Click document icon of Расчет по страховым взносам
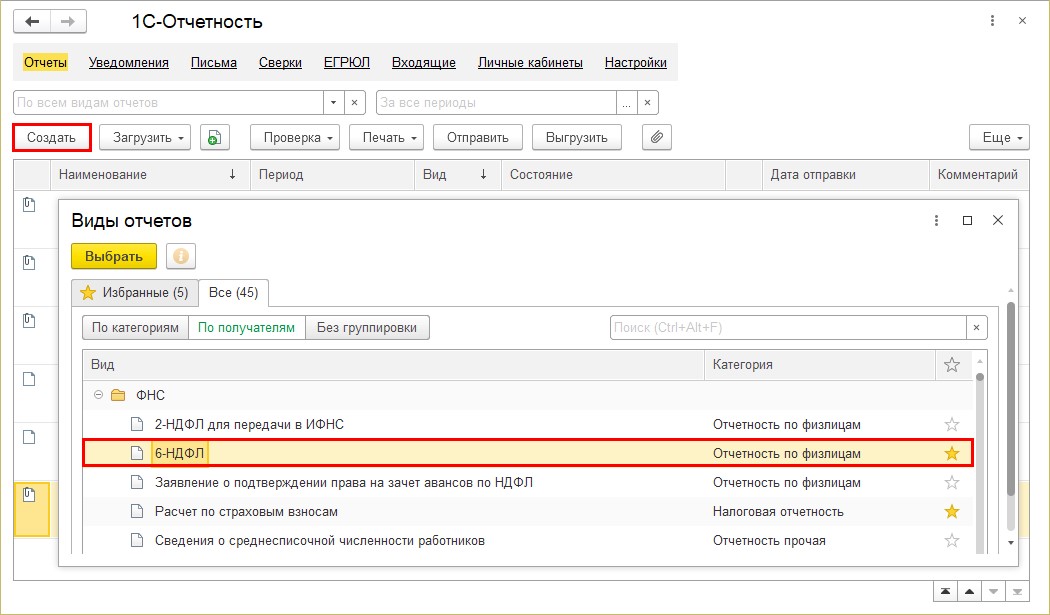This screenshot has width=1050, height=615. coord(137,511)
